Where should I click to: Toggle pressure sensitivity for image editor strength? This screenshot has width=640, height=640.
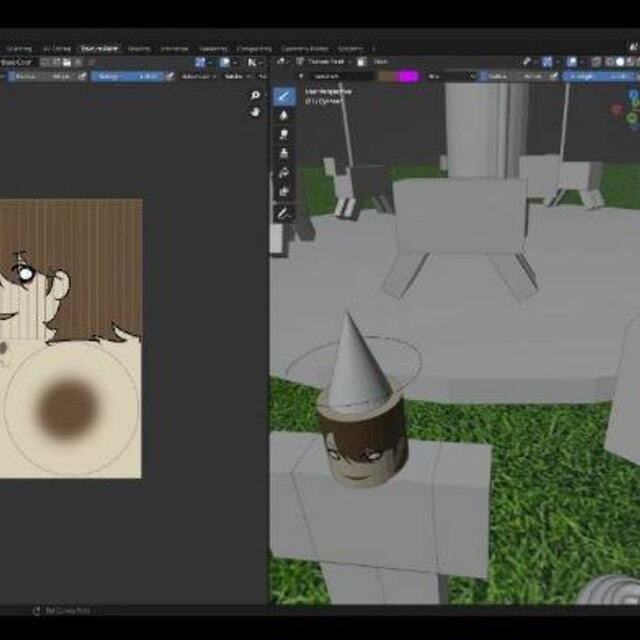(x=170, y=76)
